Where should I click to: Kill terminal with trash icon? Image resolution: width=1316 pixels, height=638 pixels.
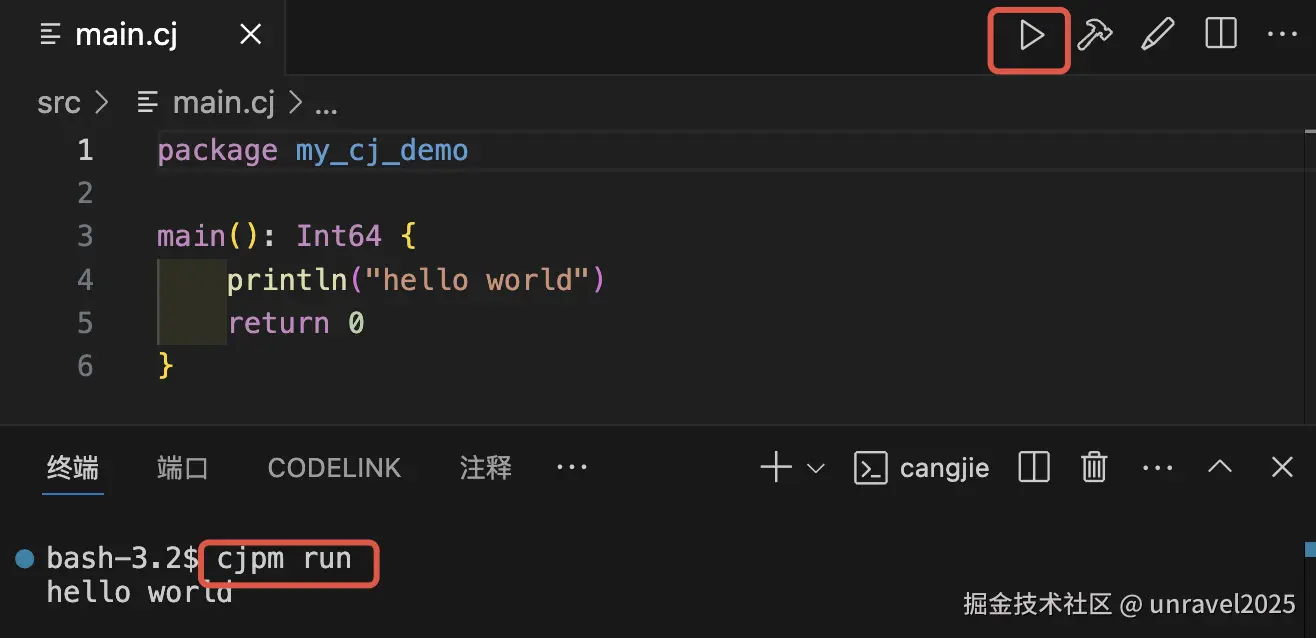1095,467
